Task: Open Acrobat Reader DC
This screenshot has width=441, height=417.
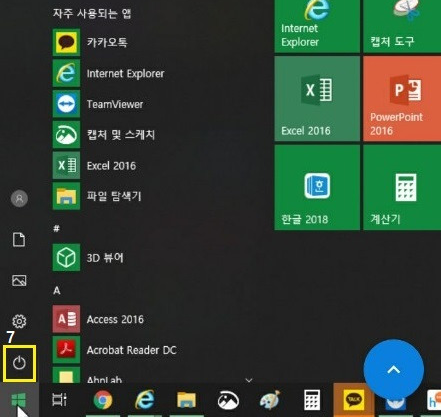Action: point(114,350)
